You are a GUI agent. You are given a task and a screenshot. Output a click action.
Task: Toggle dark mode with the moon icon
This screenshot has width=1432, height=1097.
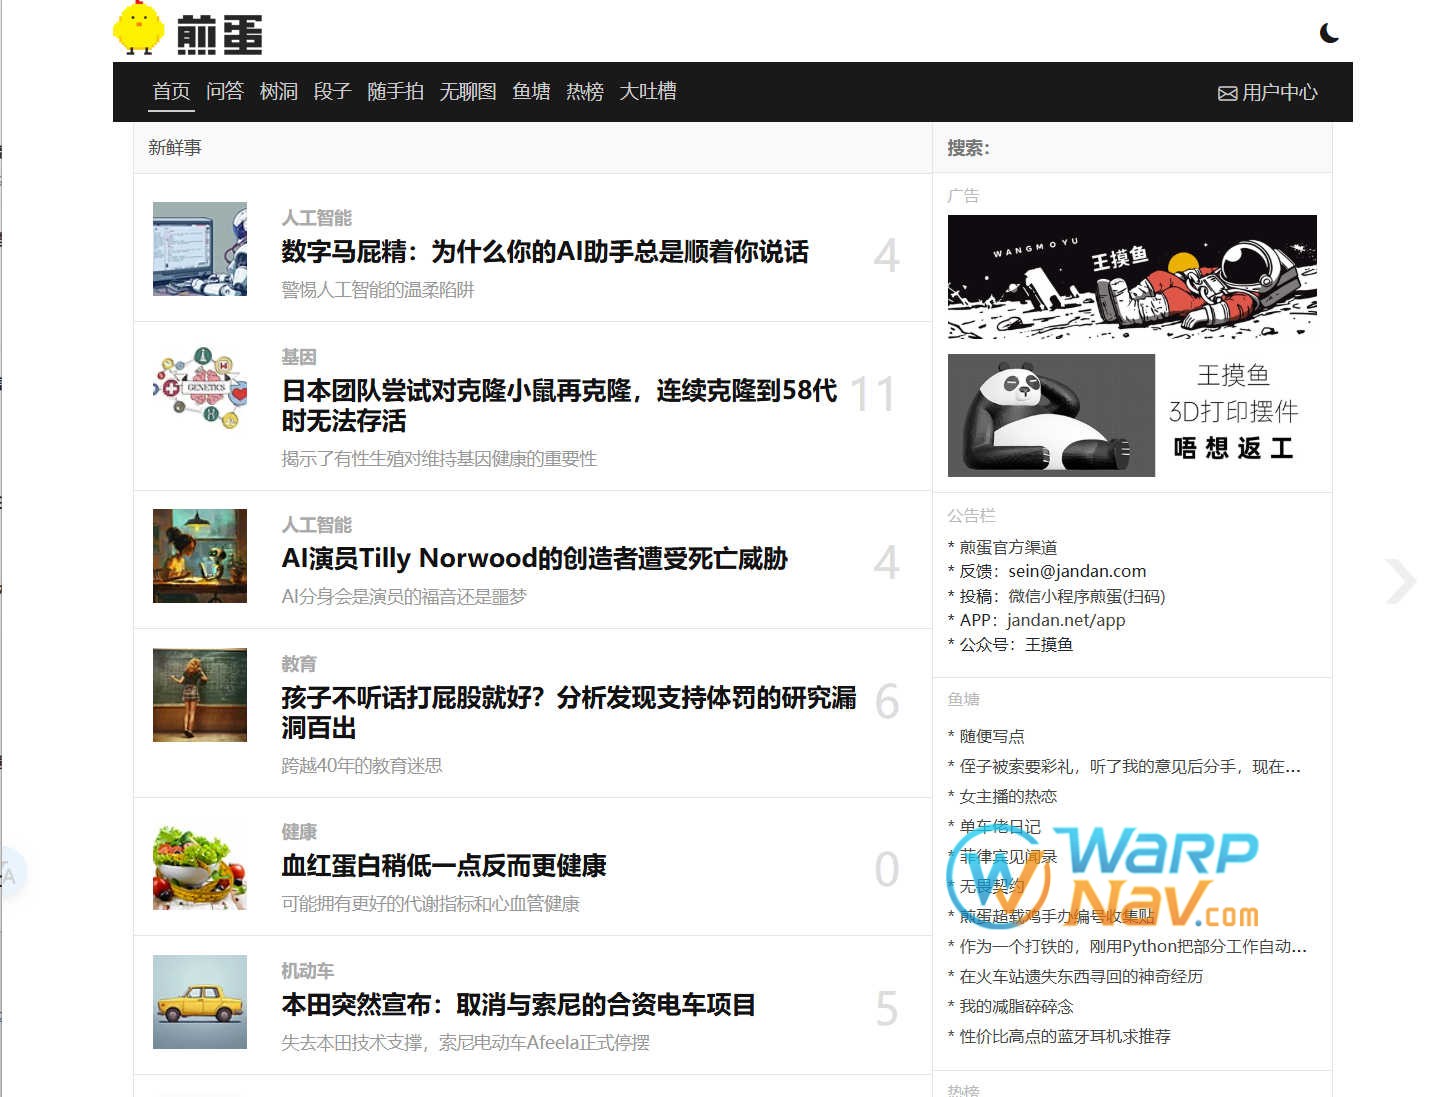[1329, 33]
